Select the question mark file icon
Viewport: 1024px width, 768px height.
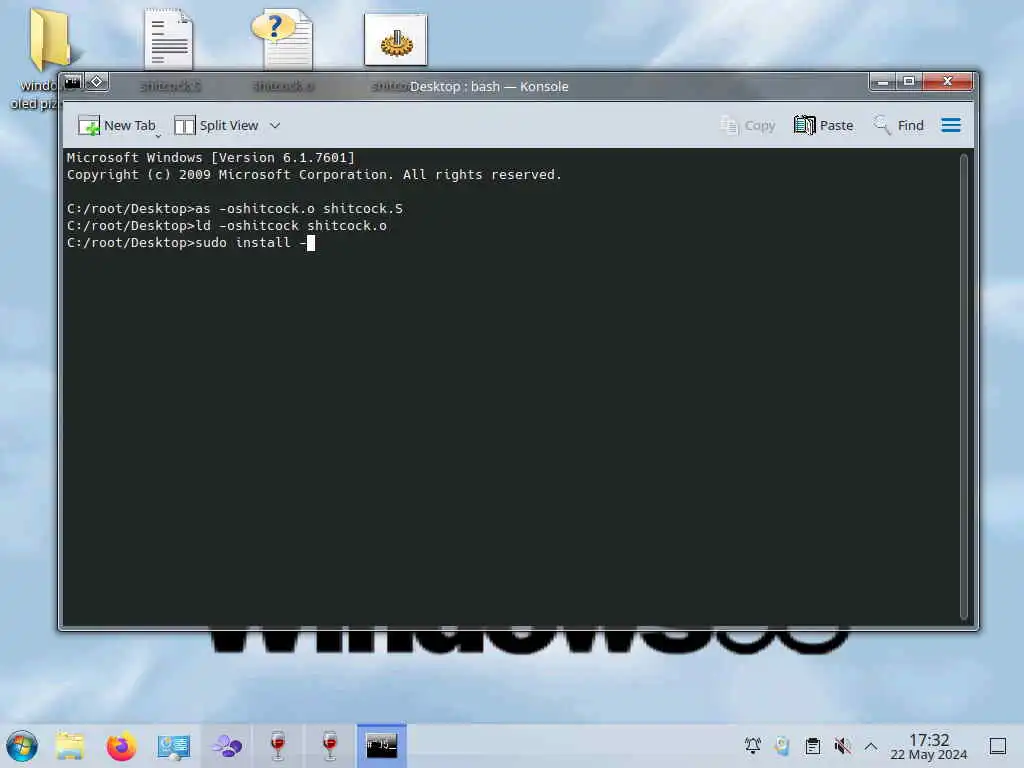(283, 39)
